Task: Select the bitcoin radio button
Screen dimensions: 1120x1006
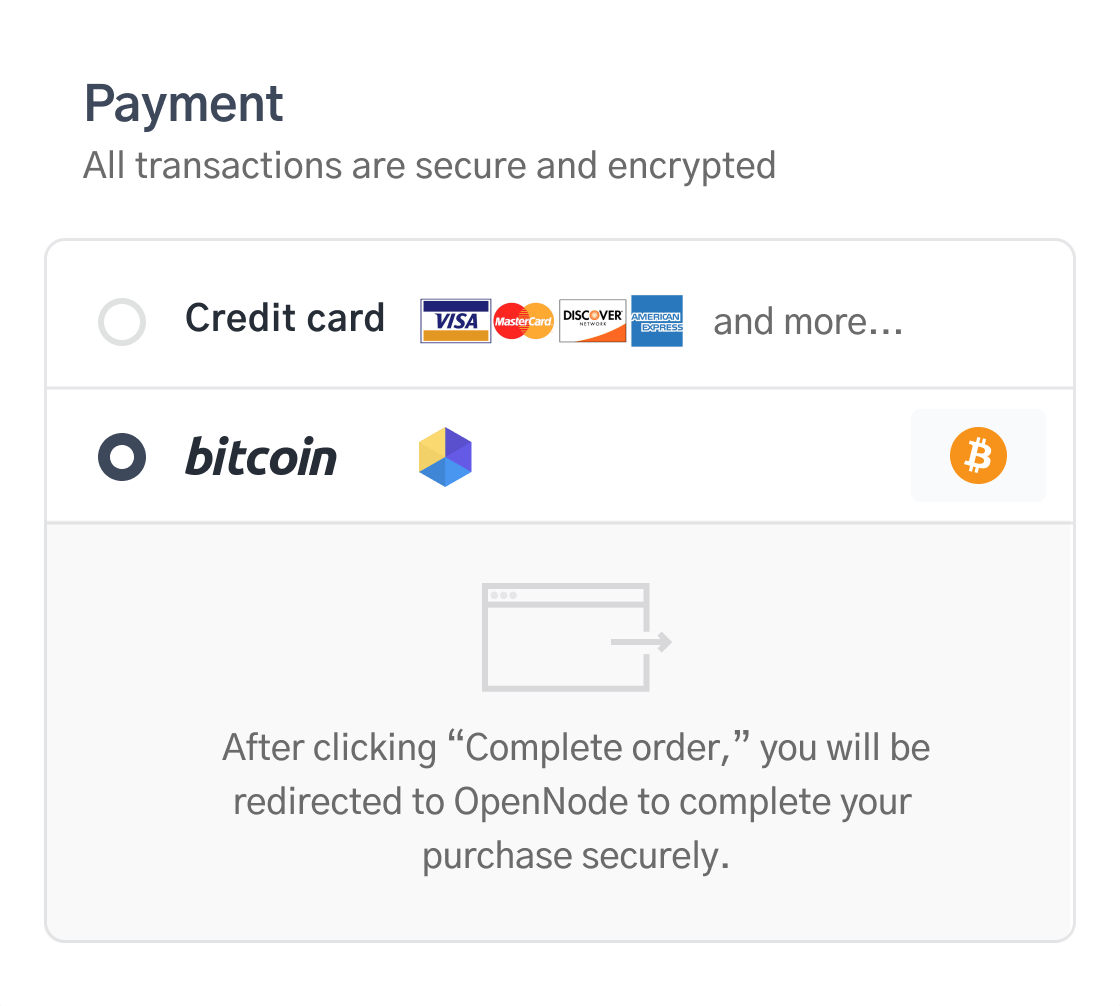Action: (x=122, y=457)
